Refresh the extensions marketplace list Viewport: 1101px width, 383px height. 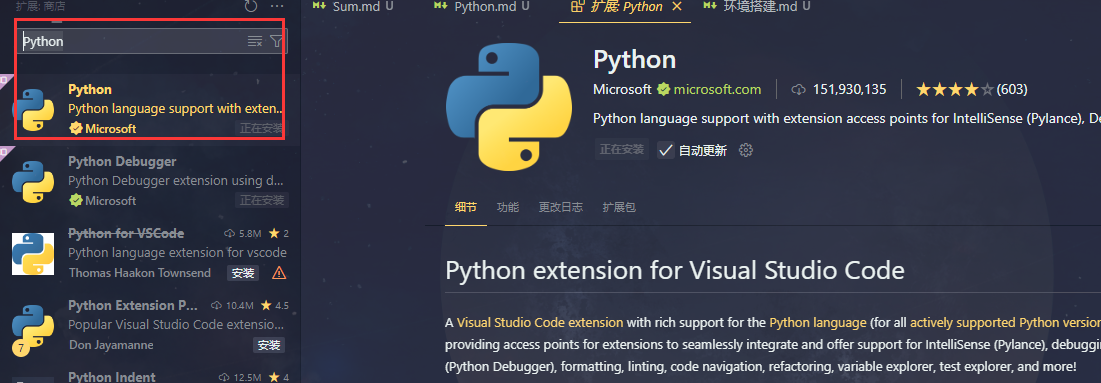point(251,6)
